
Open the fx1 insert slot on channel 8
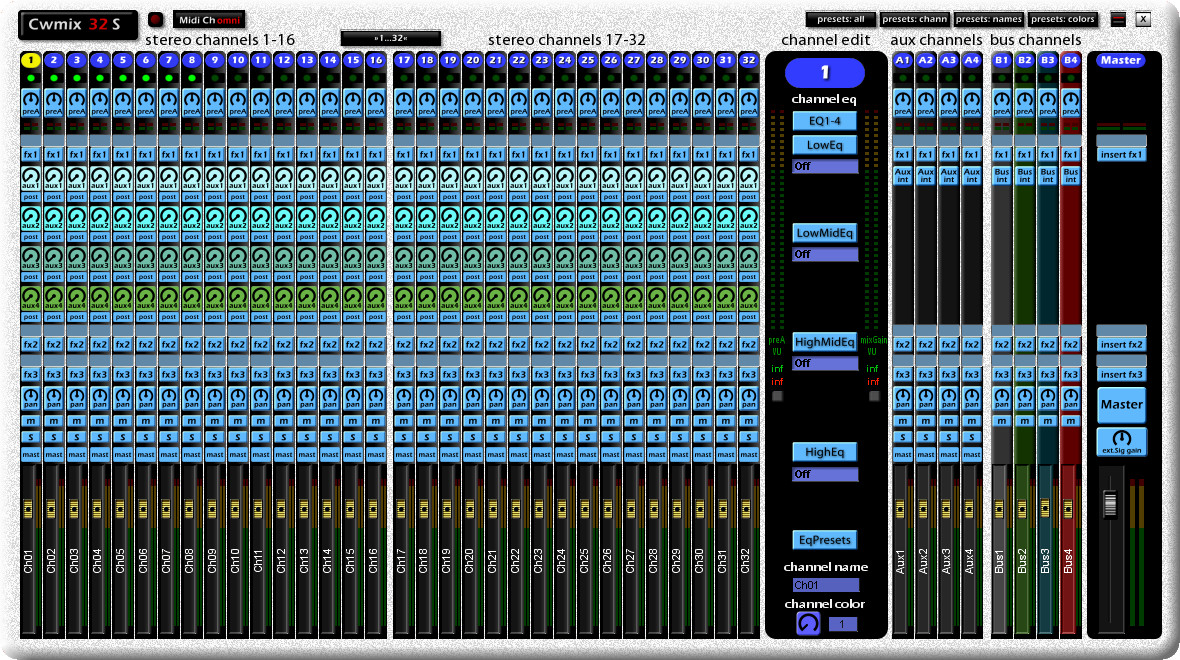pyautogui.click(x=190, y=154)
